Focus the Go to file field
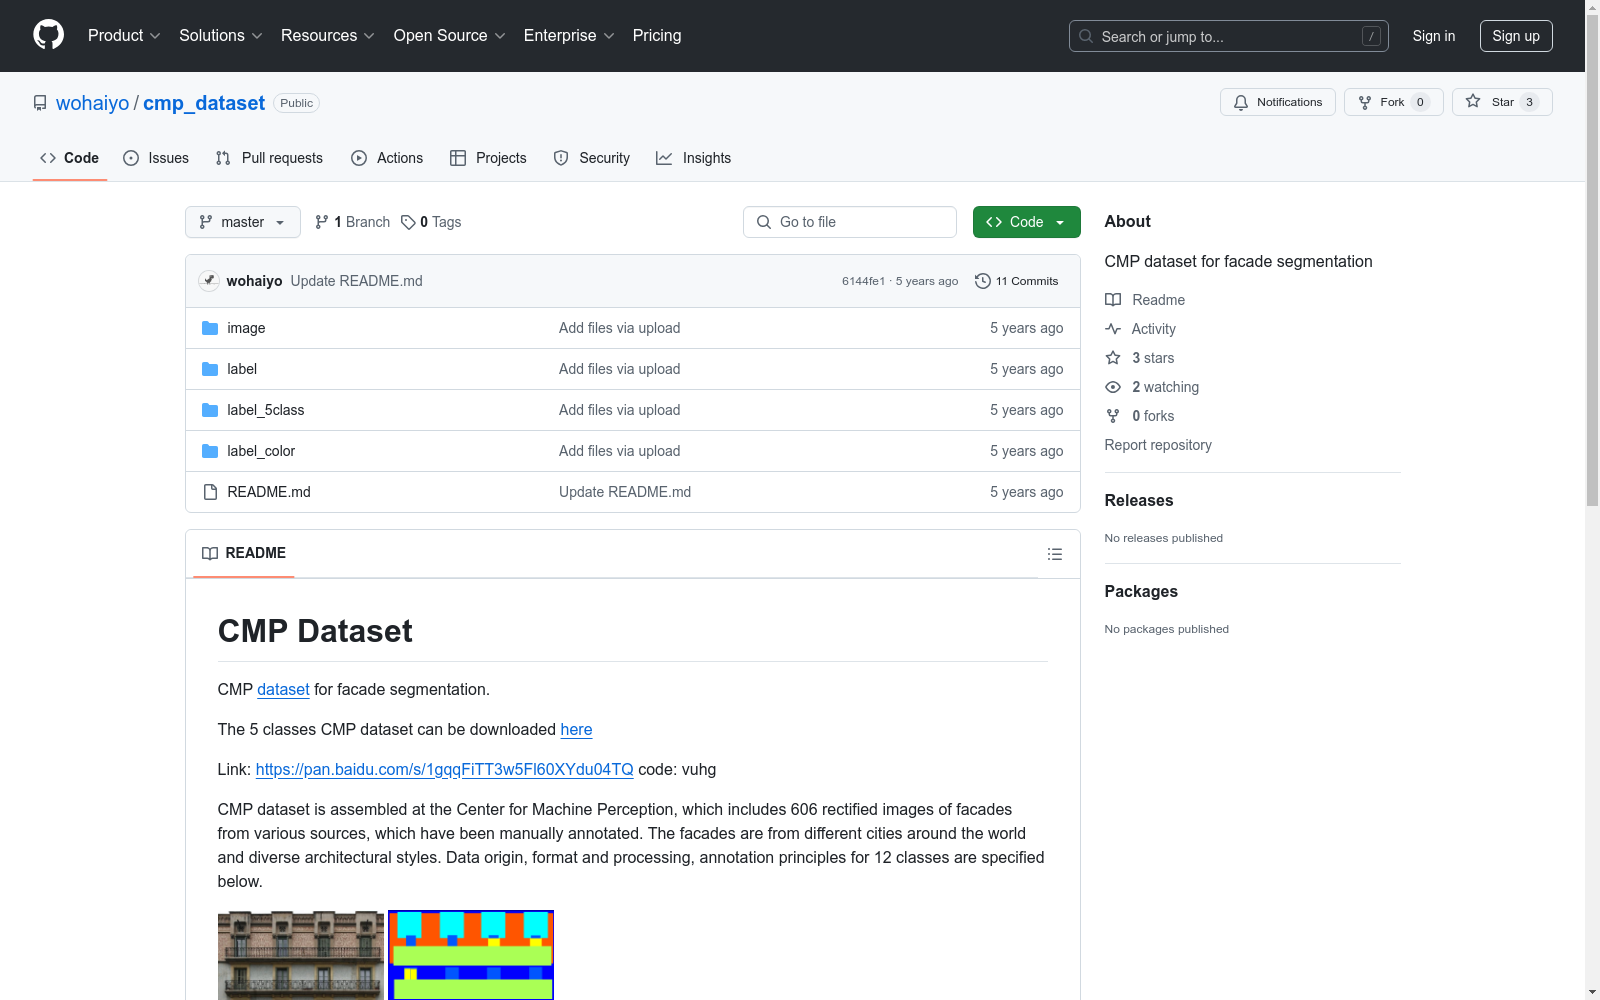Screen dimensions: 1600x1000 point(850,222)
